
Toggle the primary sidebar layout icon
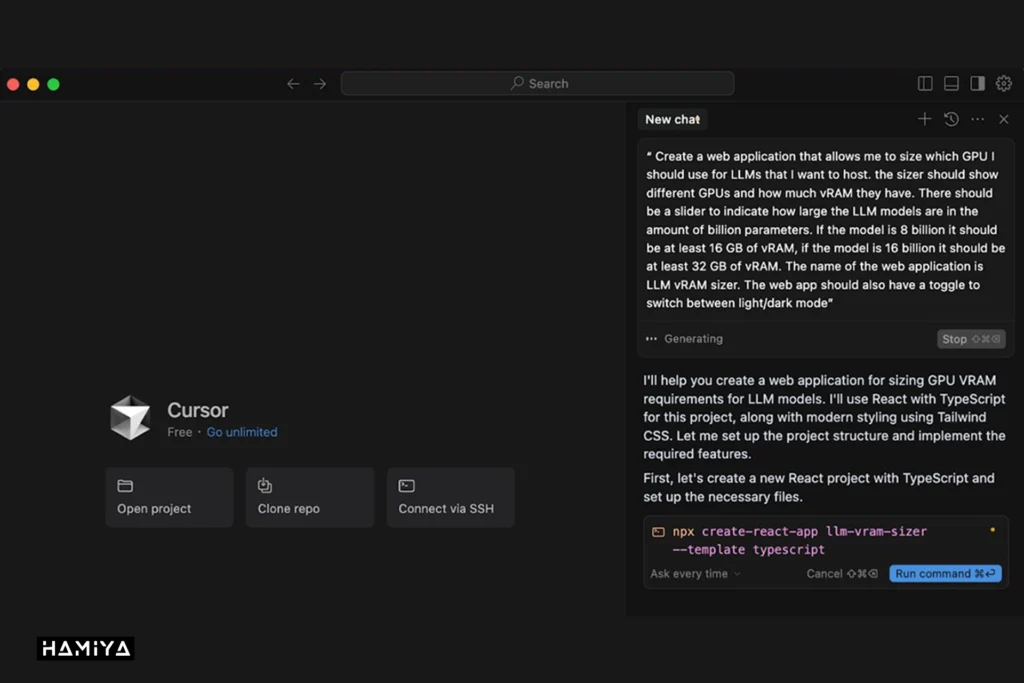925,84
